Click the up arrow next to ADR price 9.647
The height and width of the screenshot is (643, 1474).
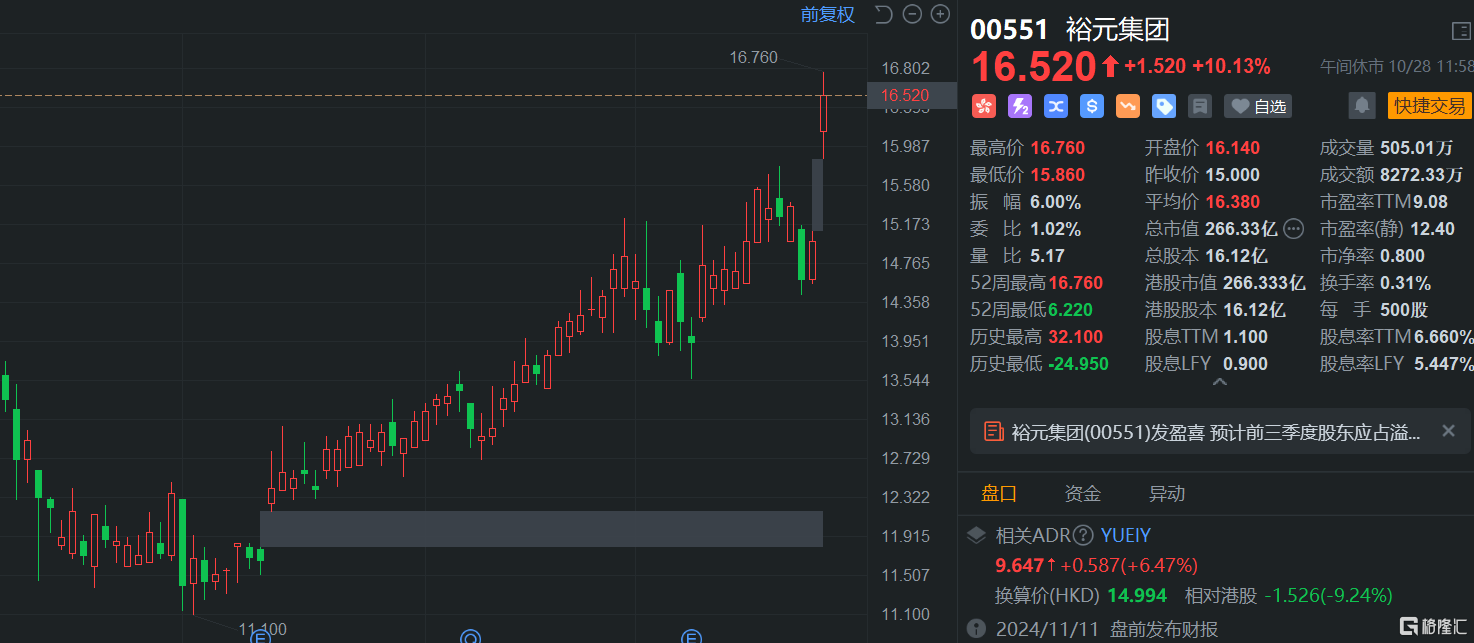tap(1051, 565)
